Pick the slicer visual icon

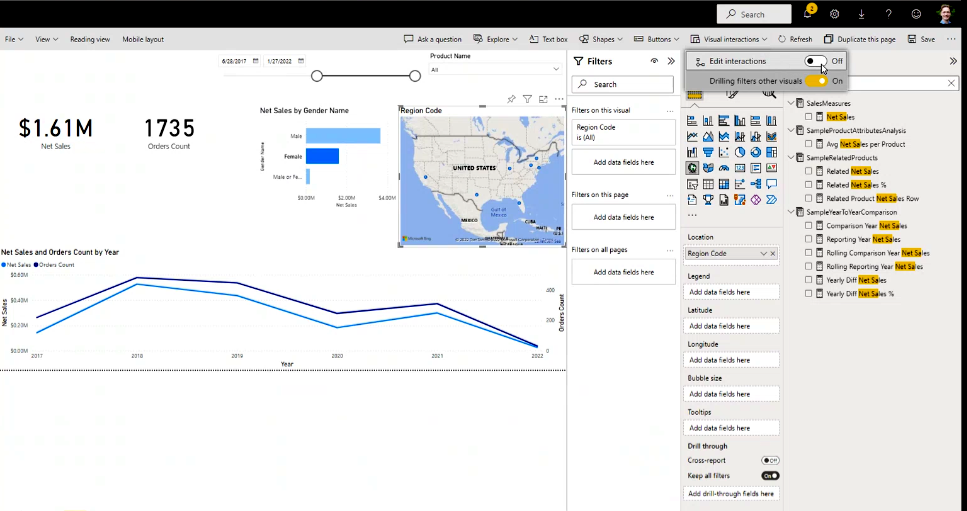pos(692,184)
